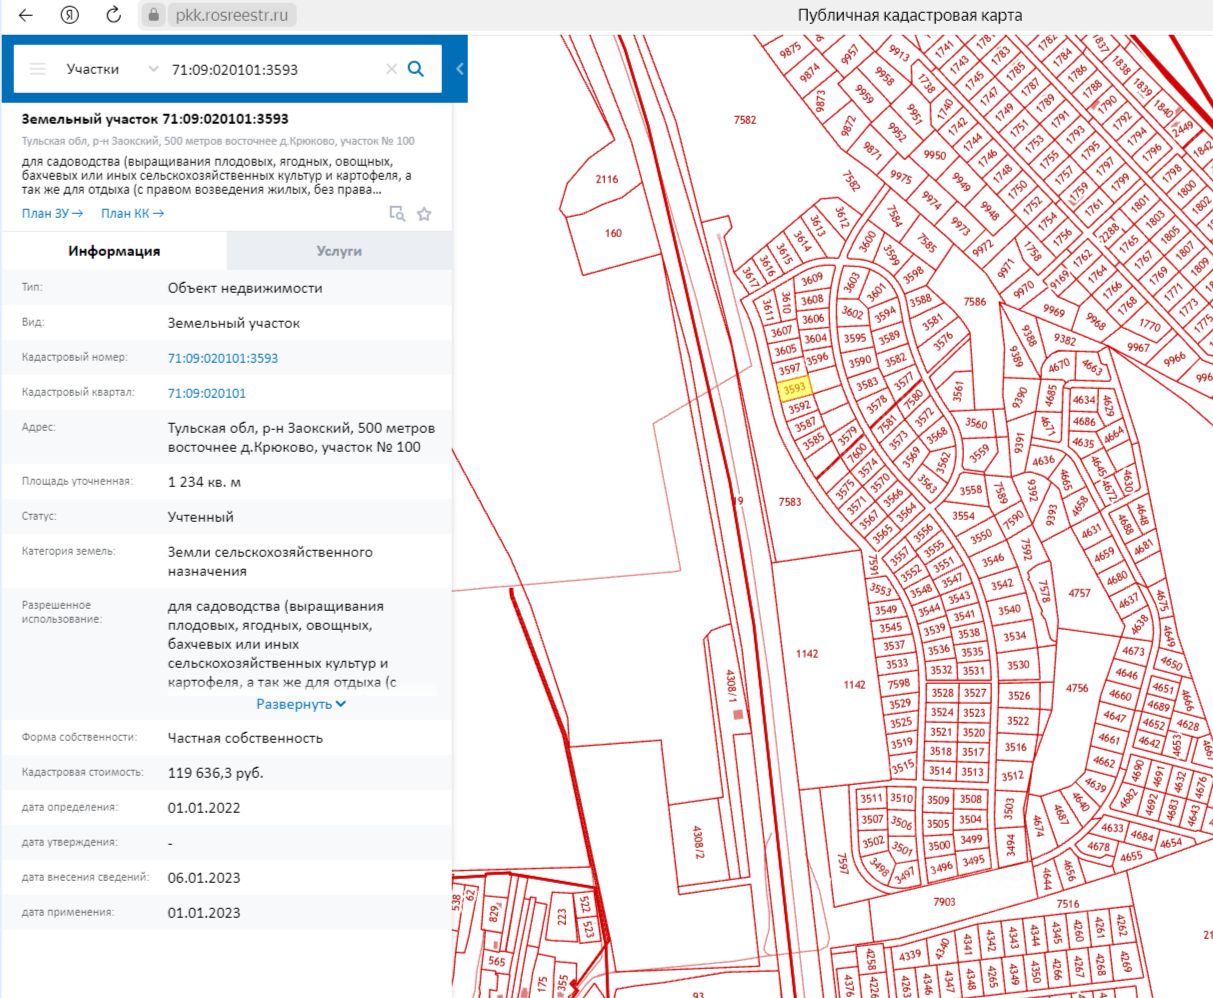This screenshot has height=998, width=1213.
Task: Select the browser address pkk.rosreestr.ru
Action: coord(232,15)
